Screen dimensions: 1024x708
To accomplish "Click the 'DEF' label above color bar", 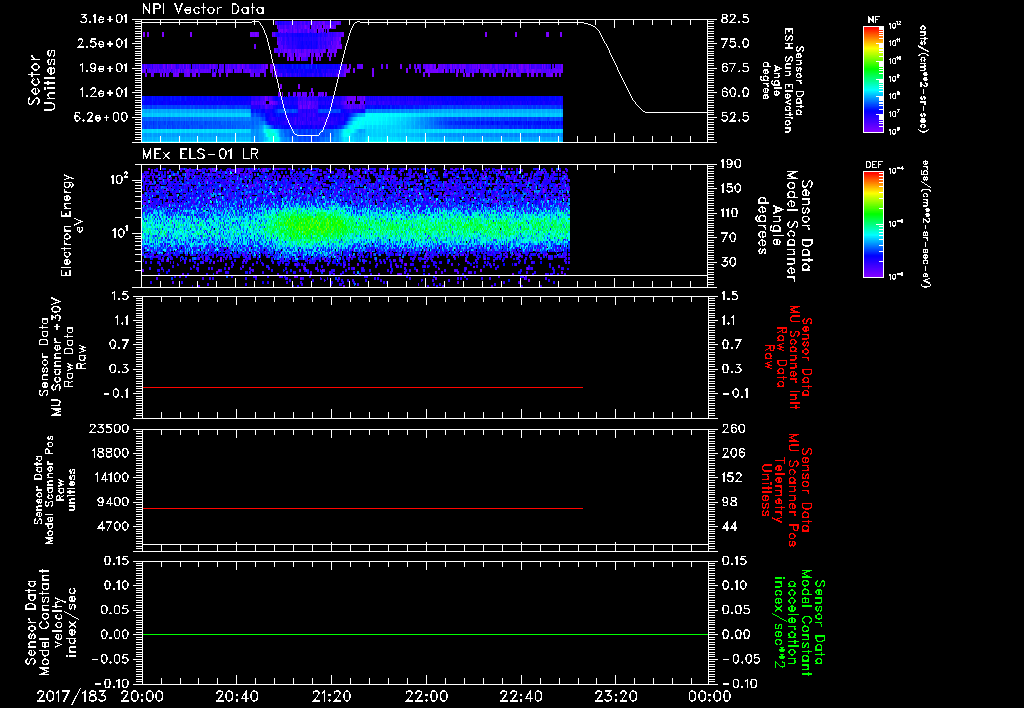I will point(873,165).
